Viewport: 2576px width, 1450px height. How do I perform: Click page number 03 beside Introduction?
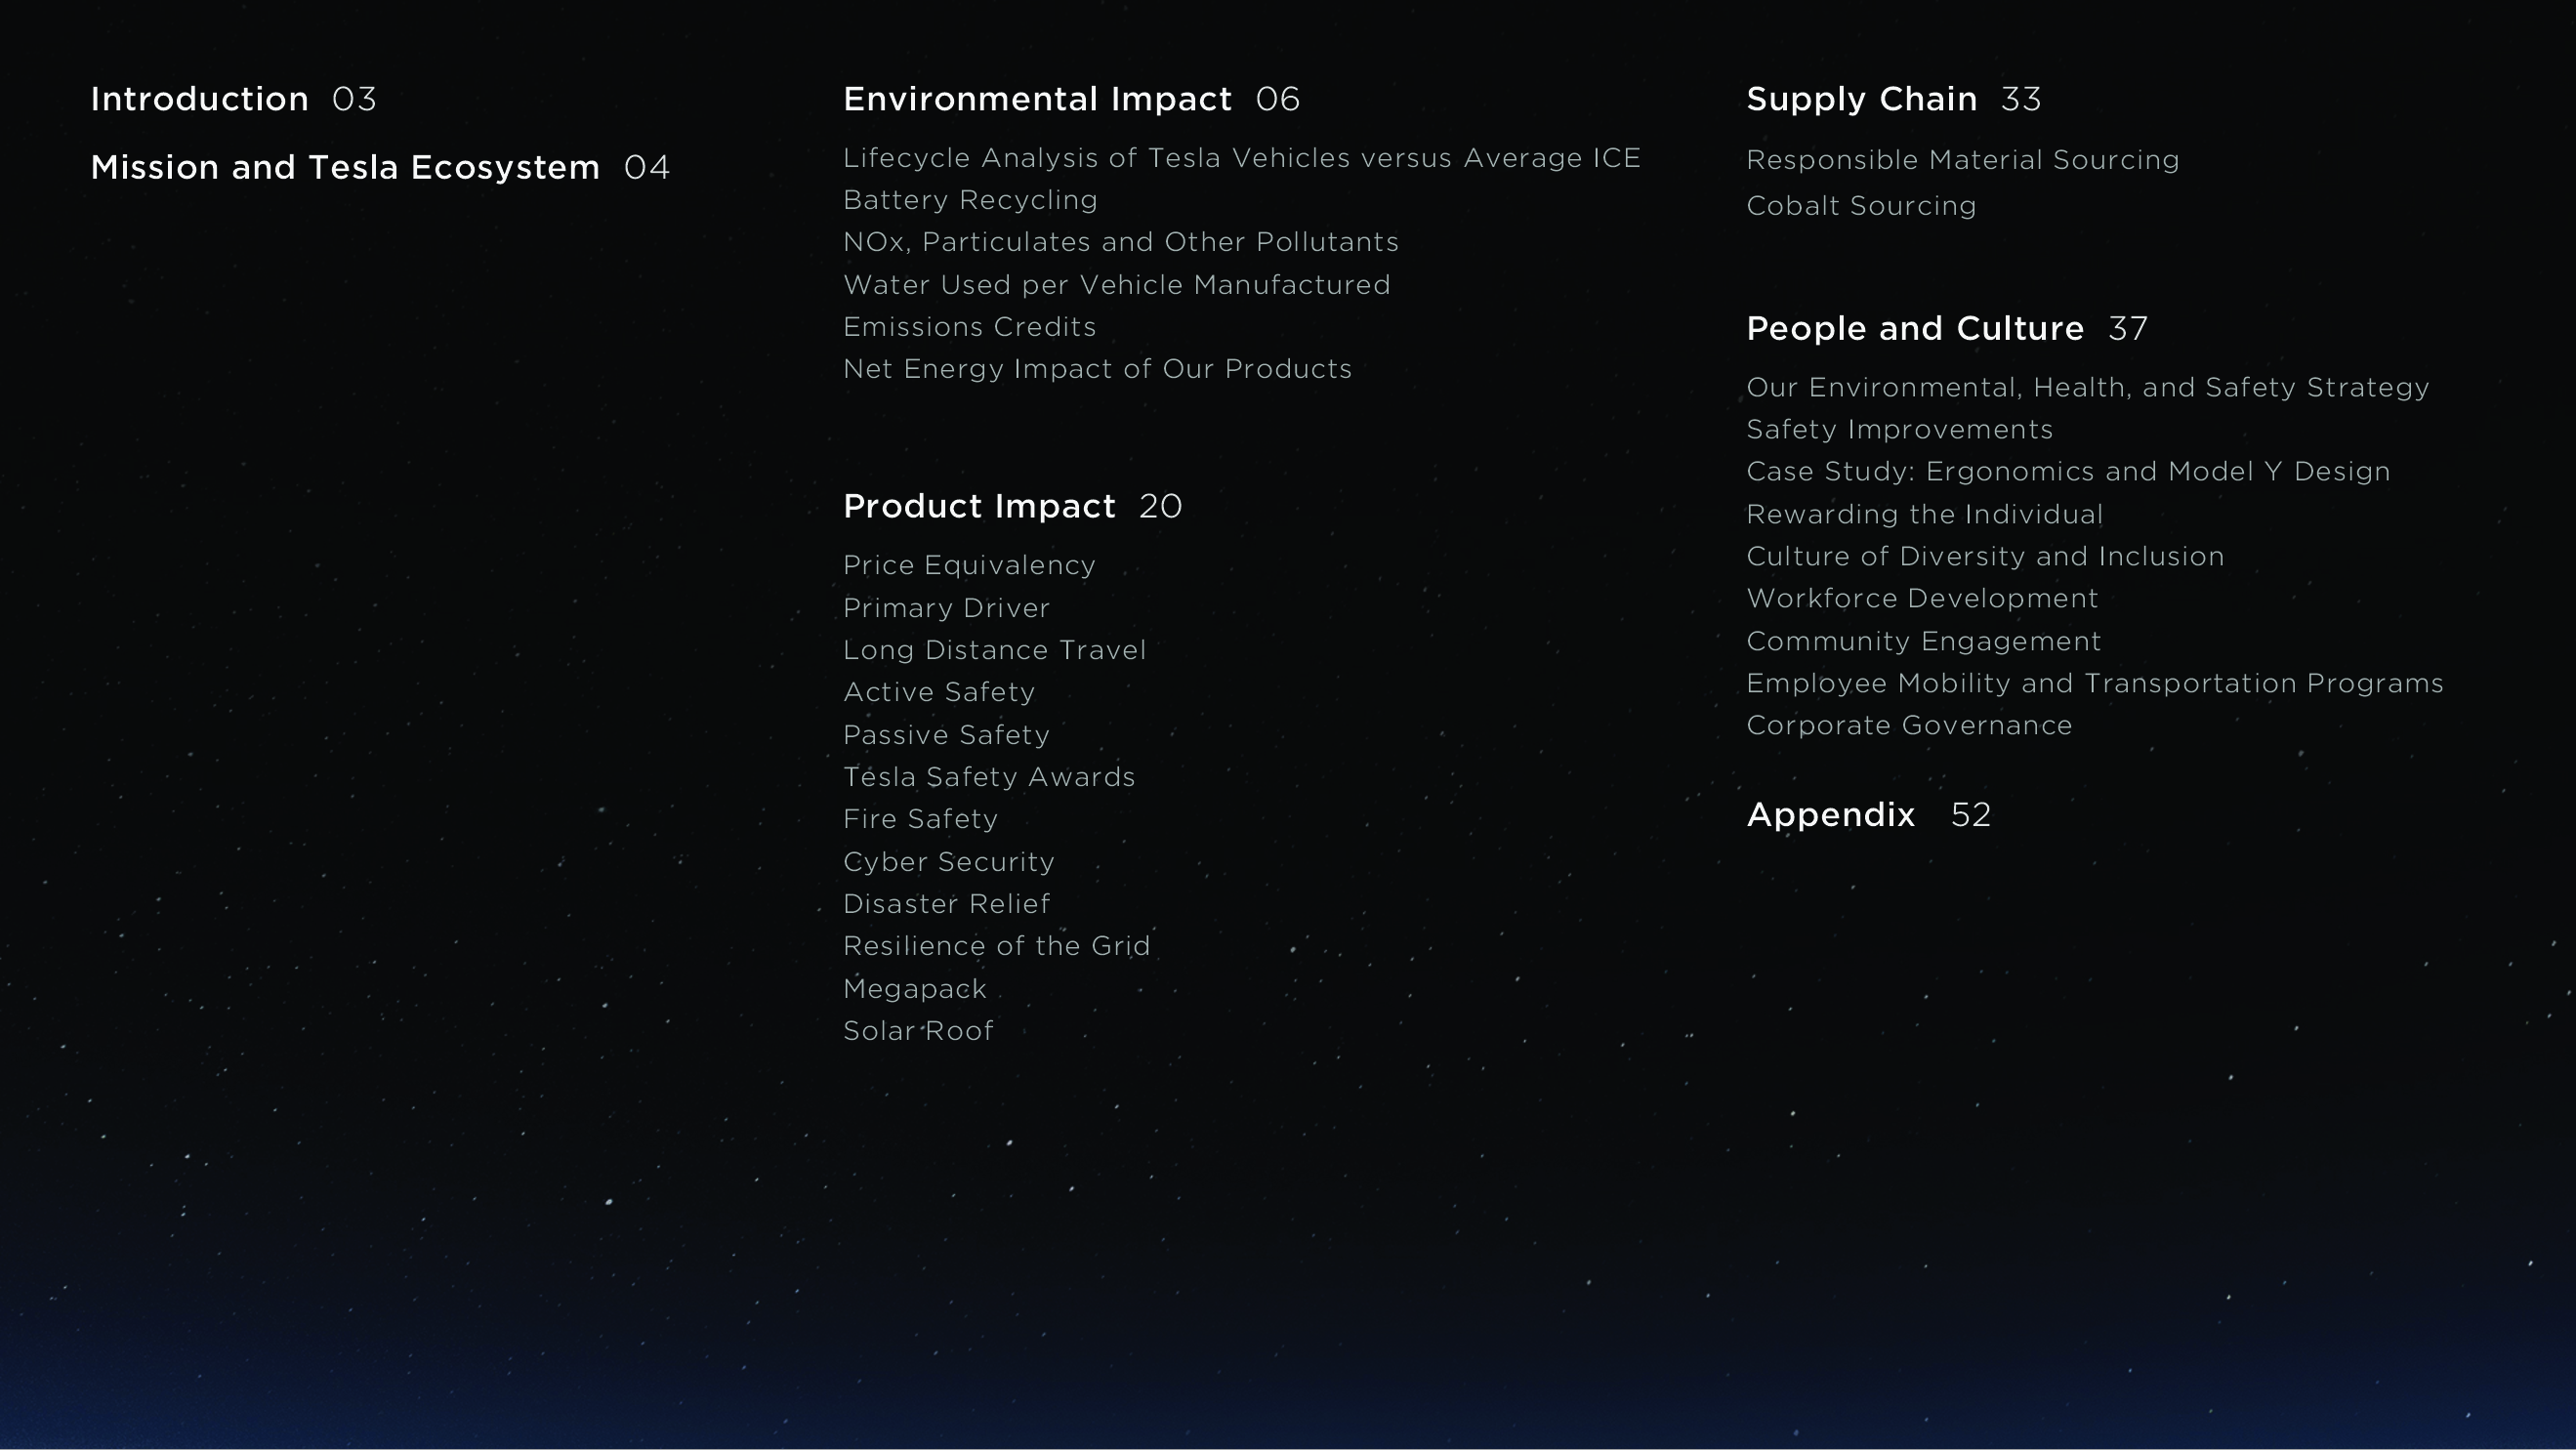pos(354,99)
